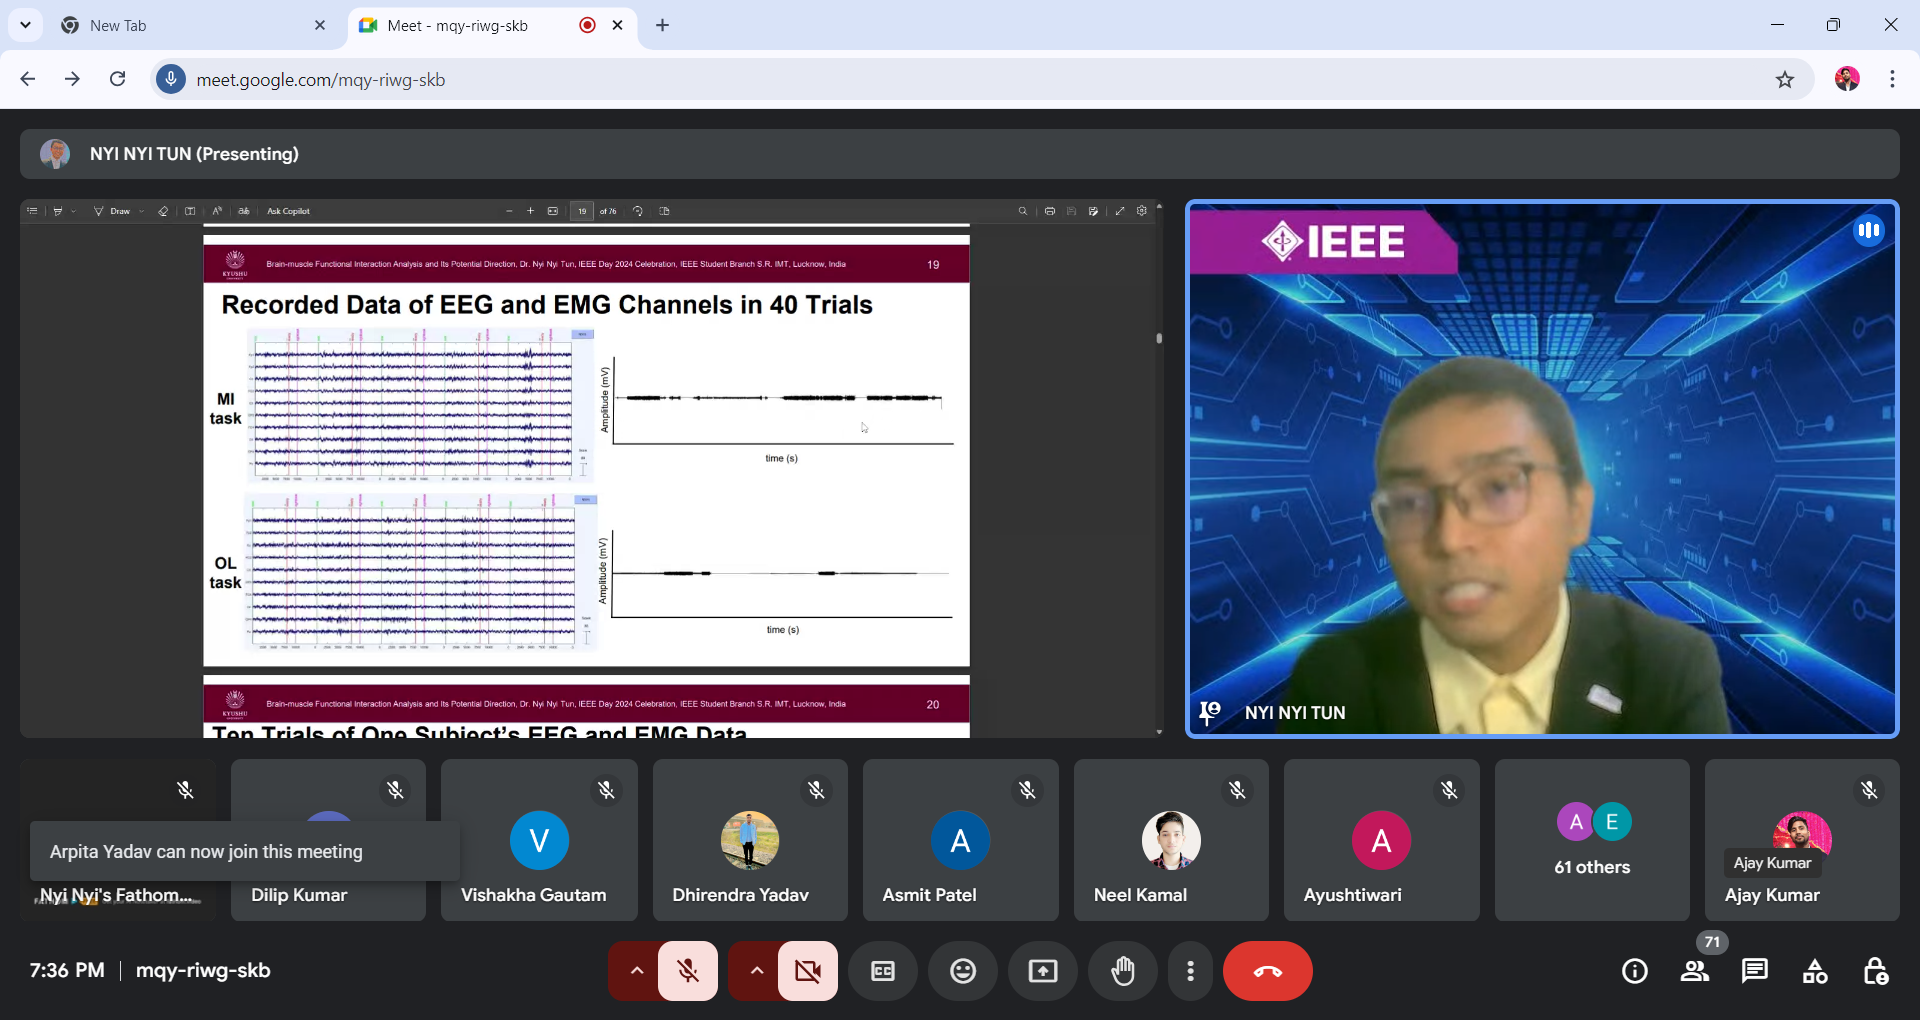
Task: Expand video settings arrow beside camera
Action: pyautogui.click(x=756, y=971)
